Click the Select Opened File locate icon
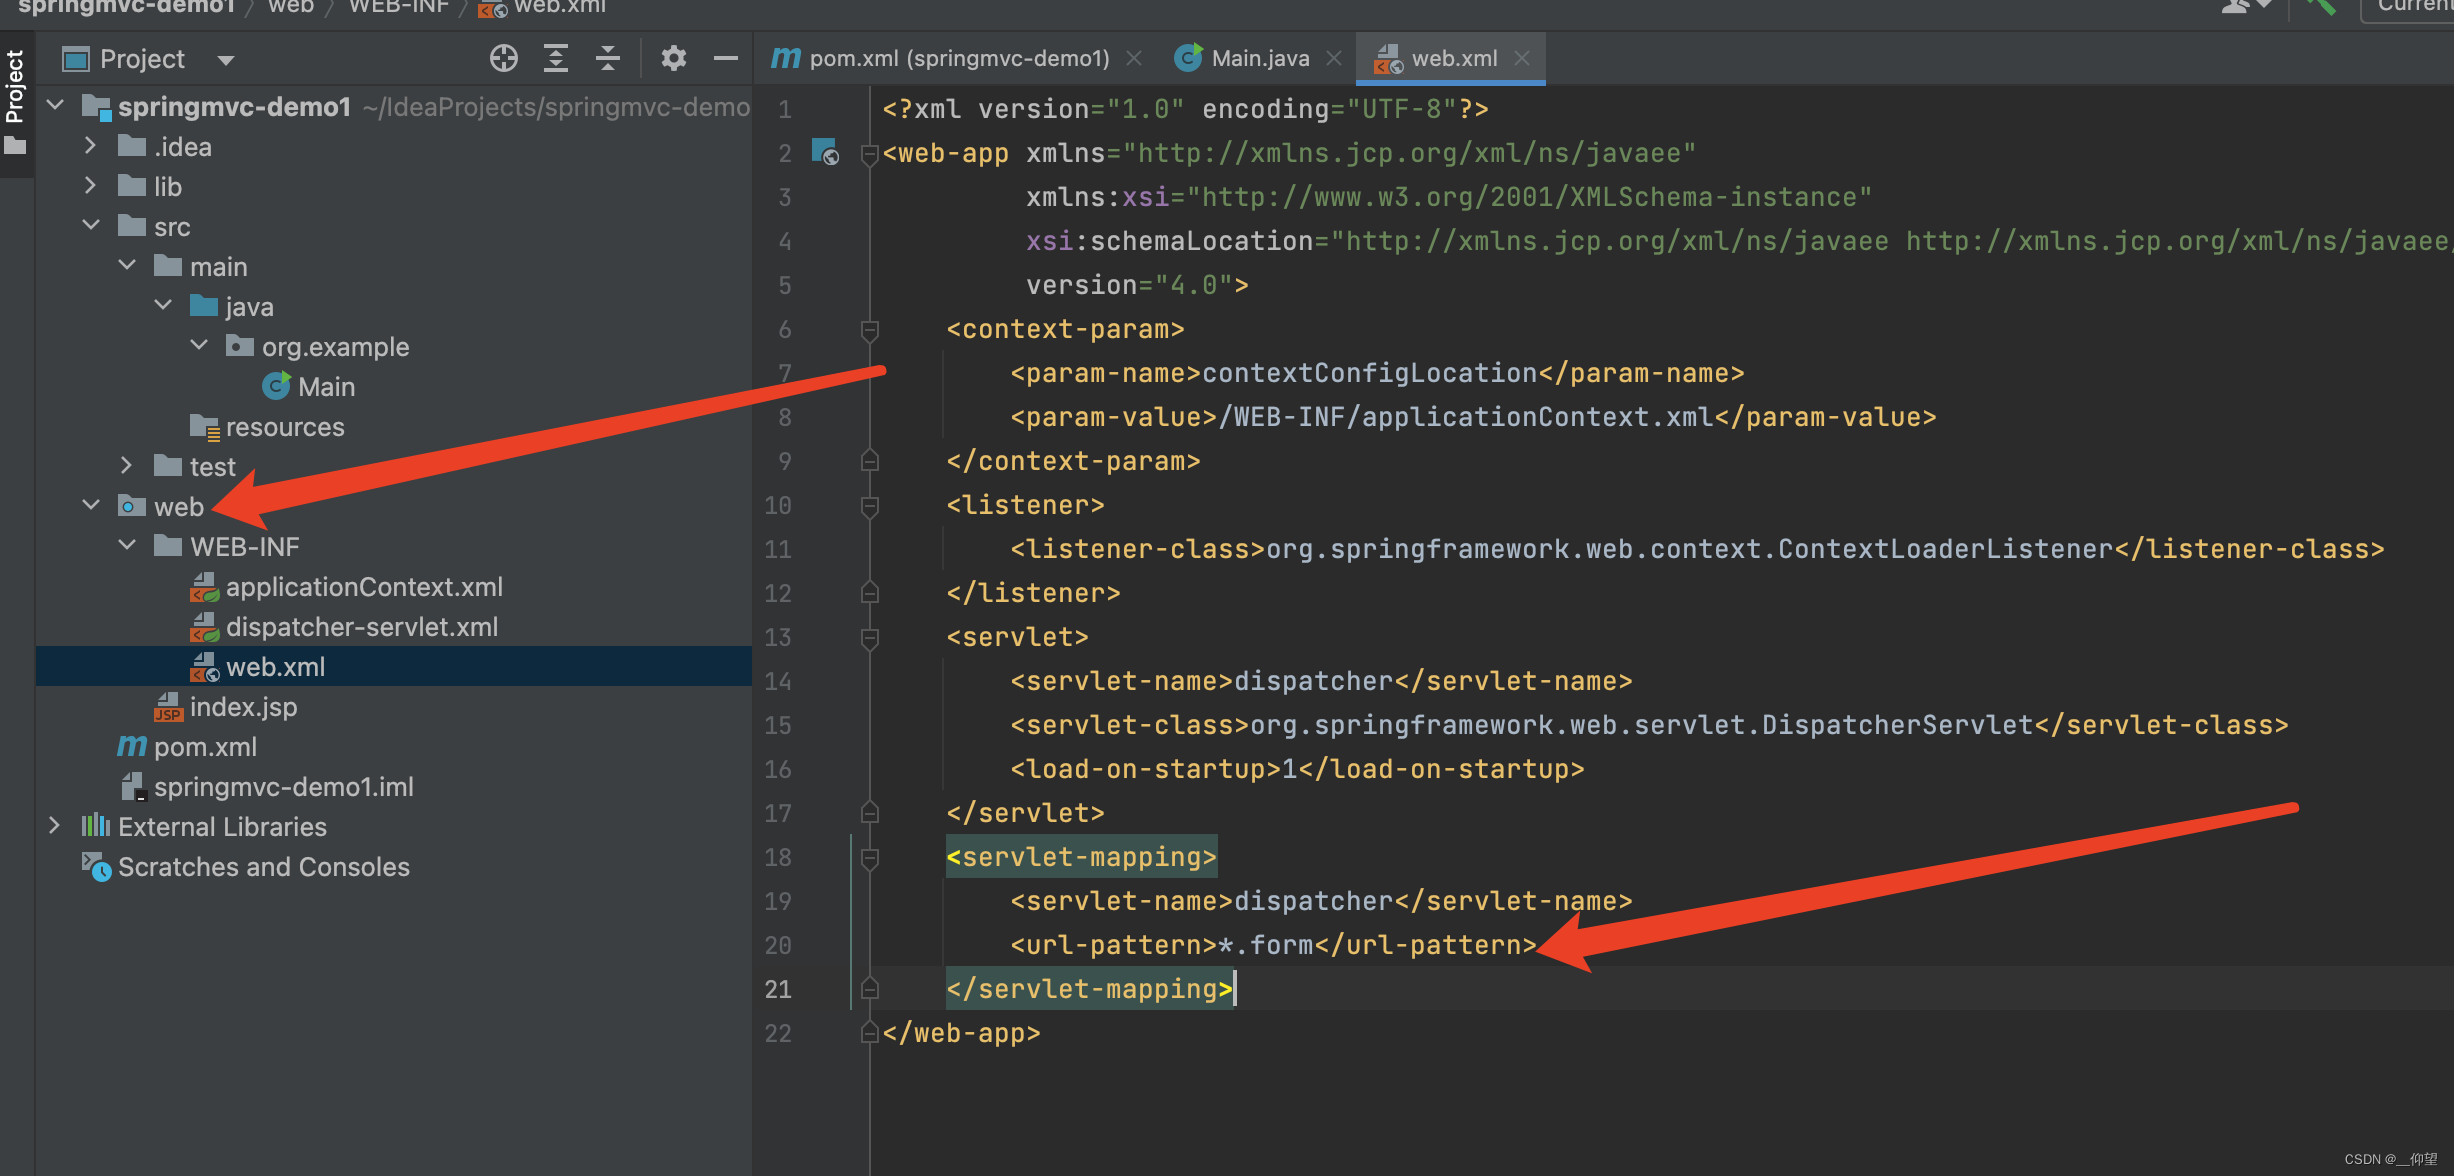 504,59
